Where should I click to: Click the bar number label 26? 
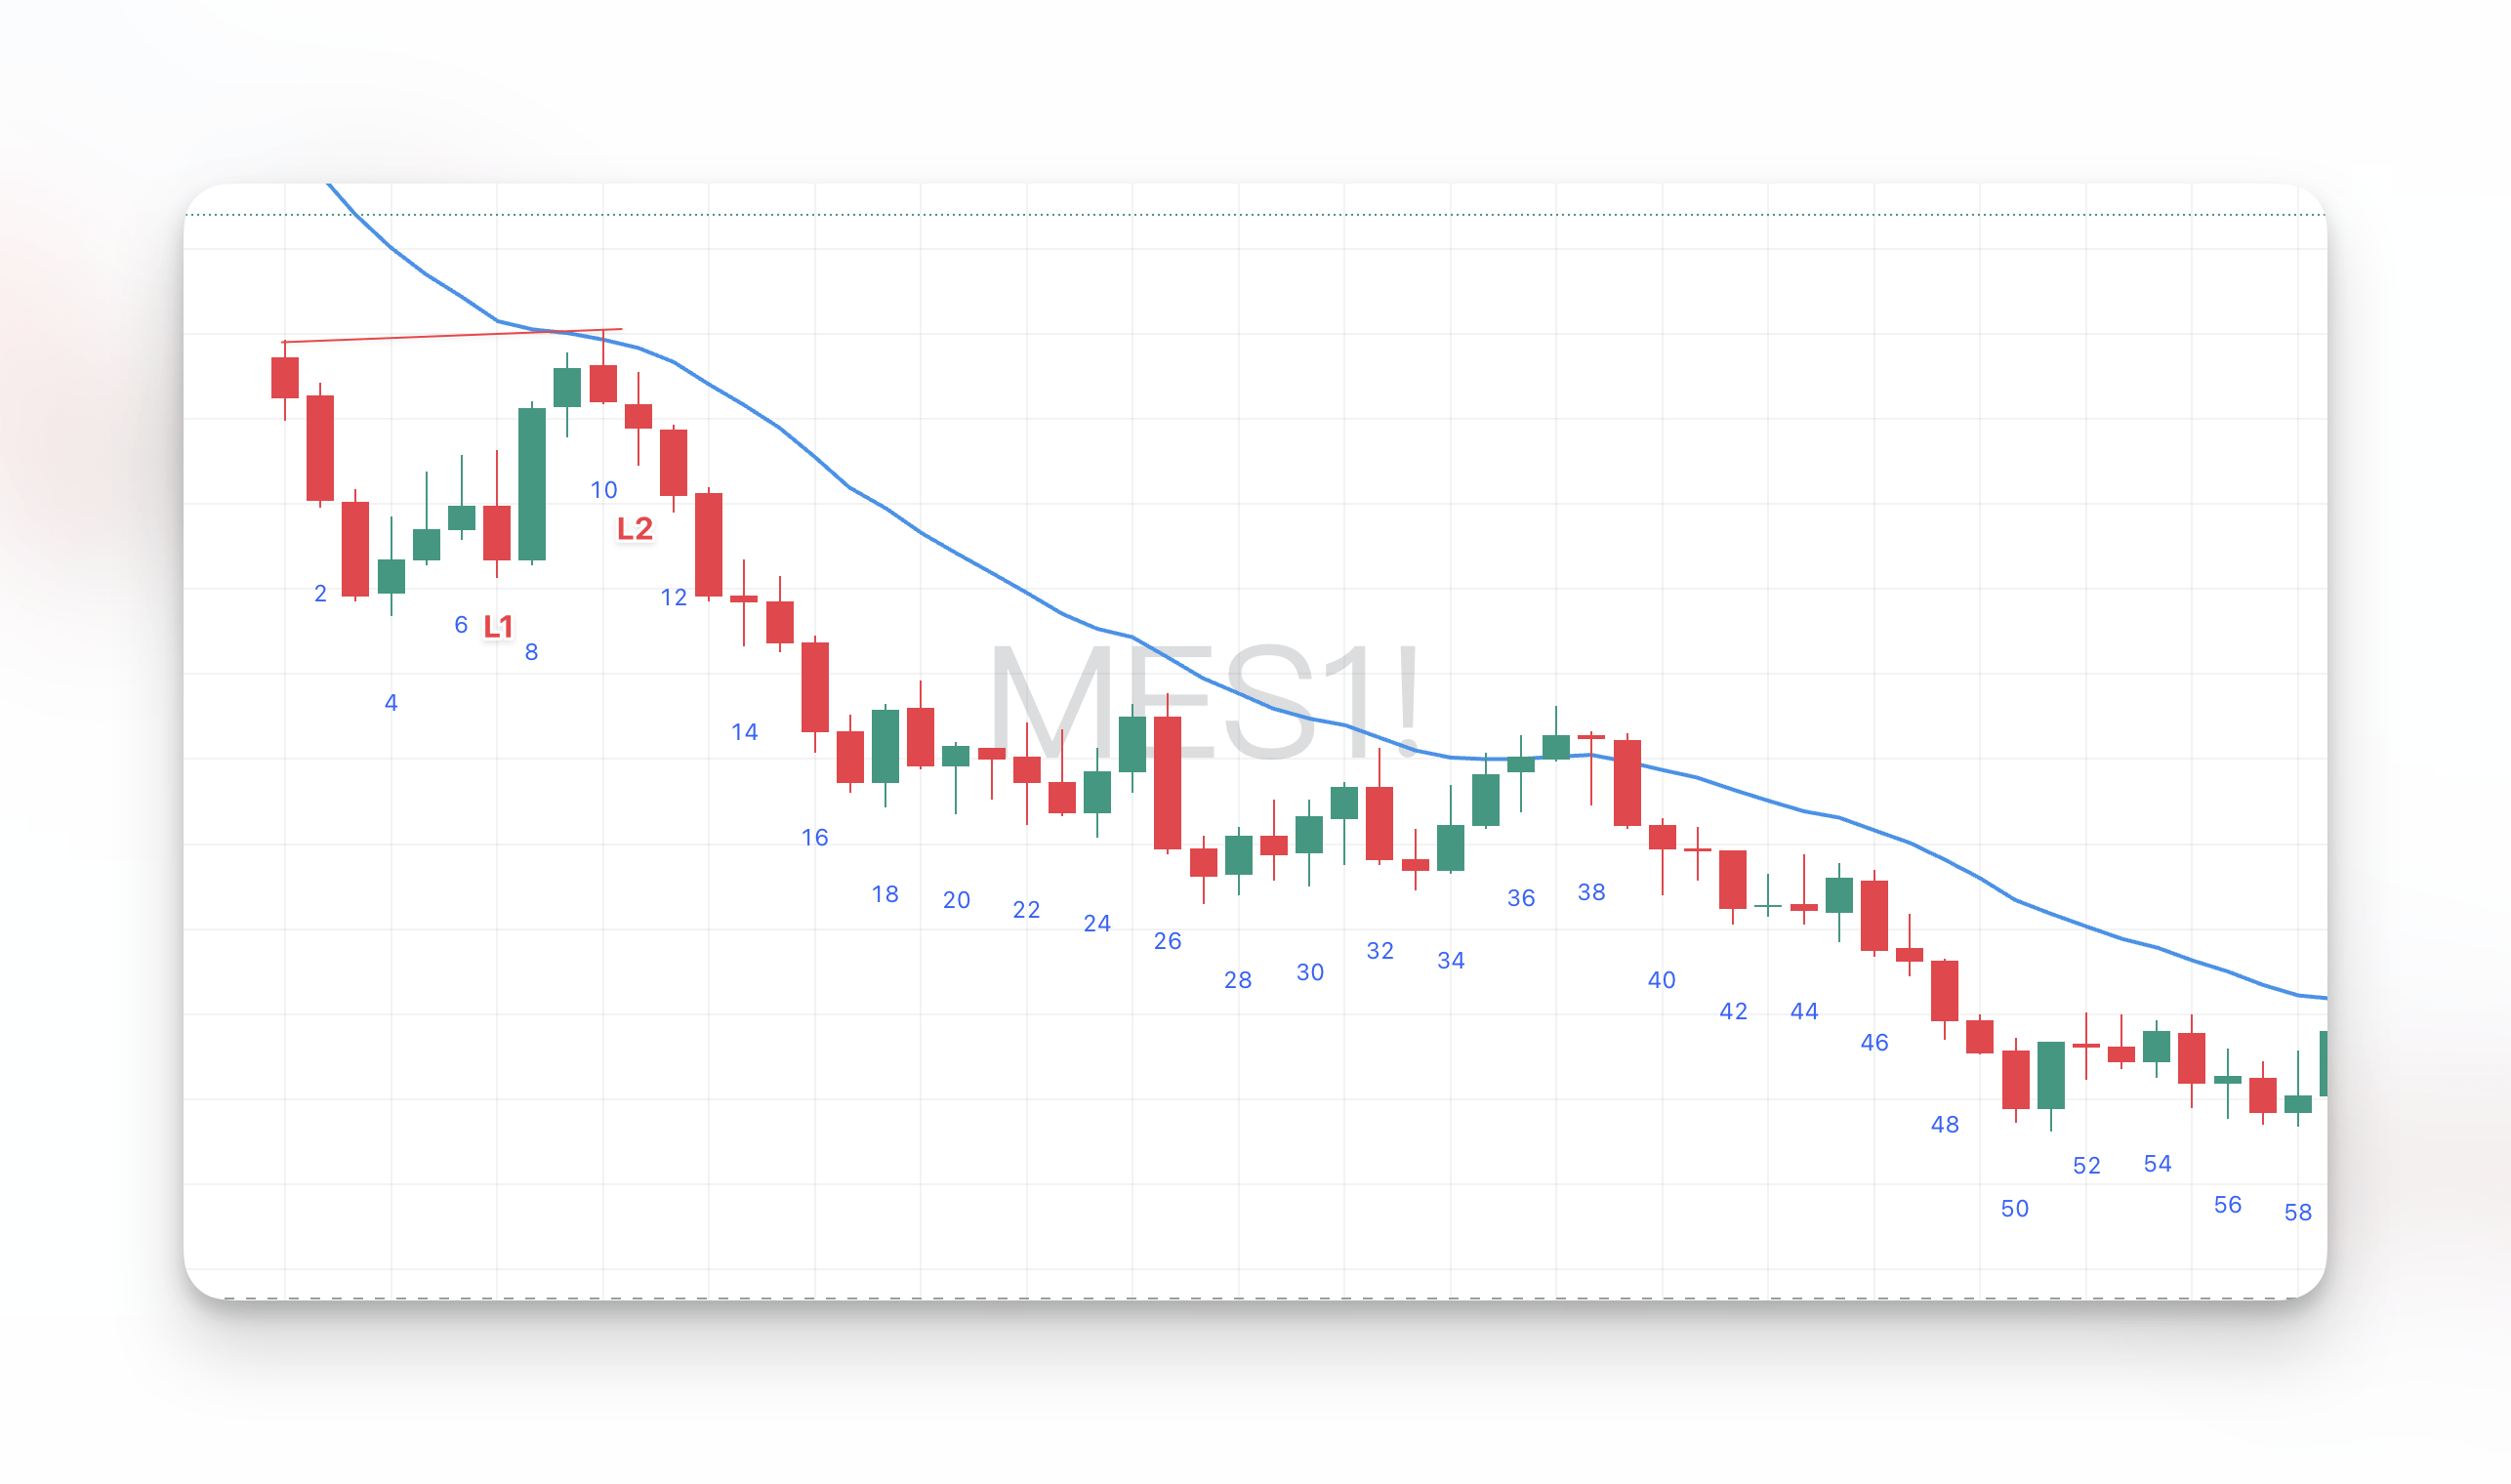pyautogui.click(x=1167, y=941)
